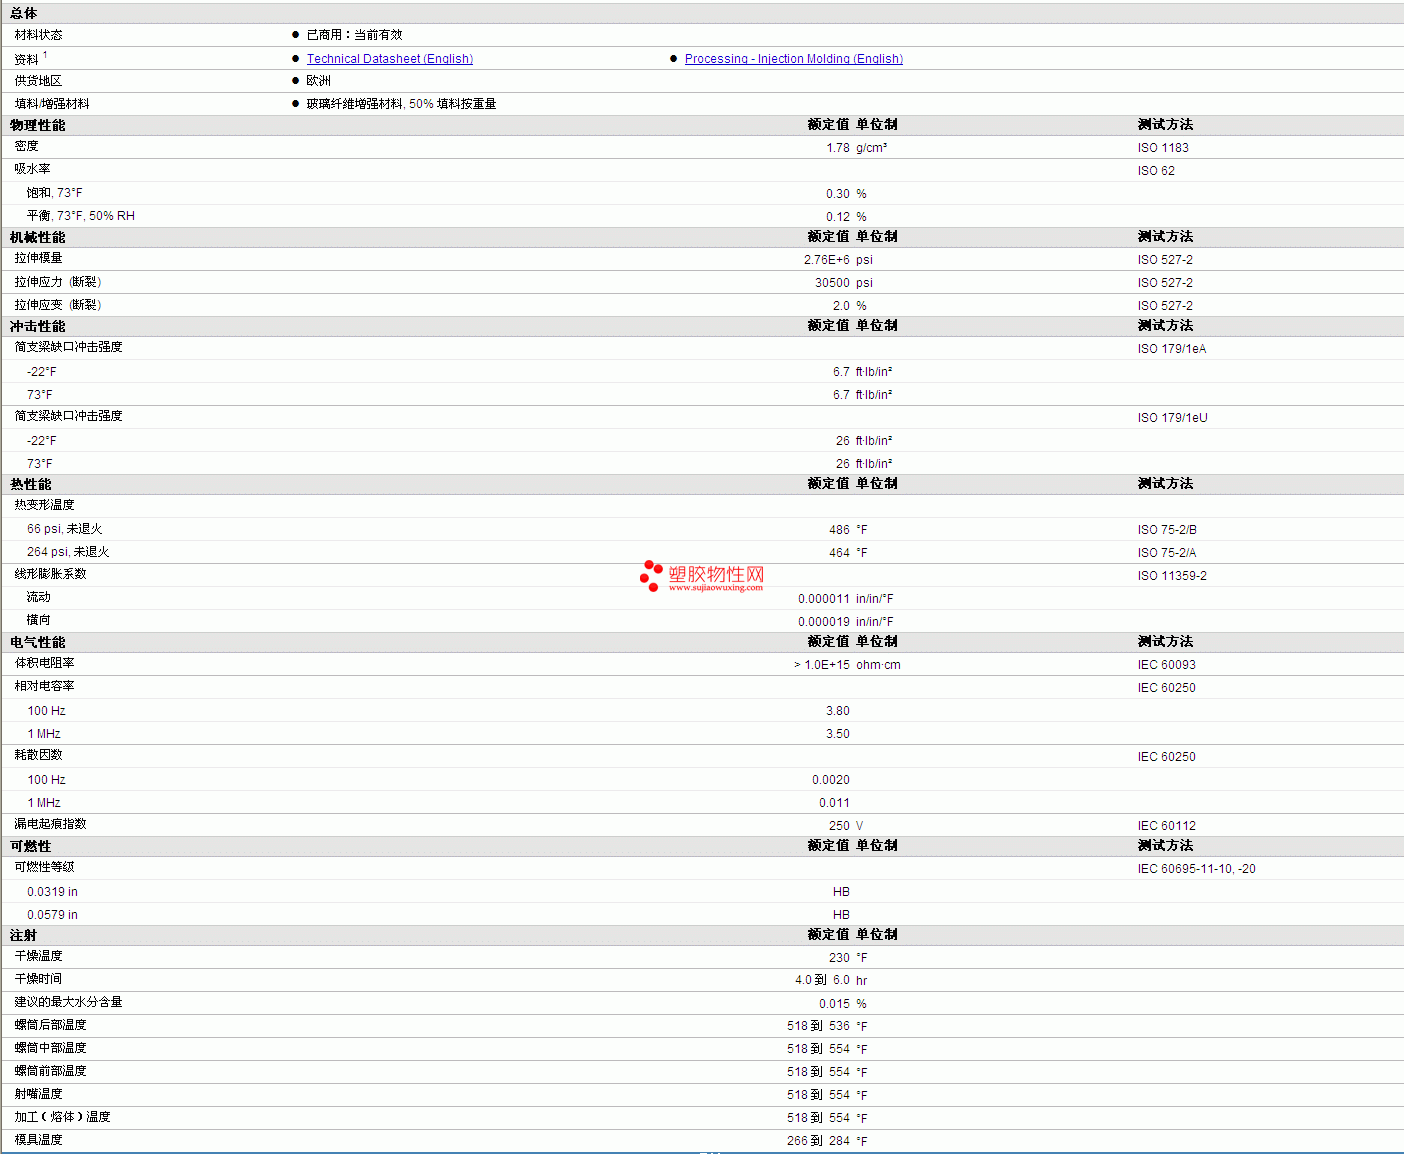Select the 材料状态 row label
This screenshot has height=1154, width=1404.
(38, 35)
